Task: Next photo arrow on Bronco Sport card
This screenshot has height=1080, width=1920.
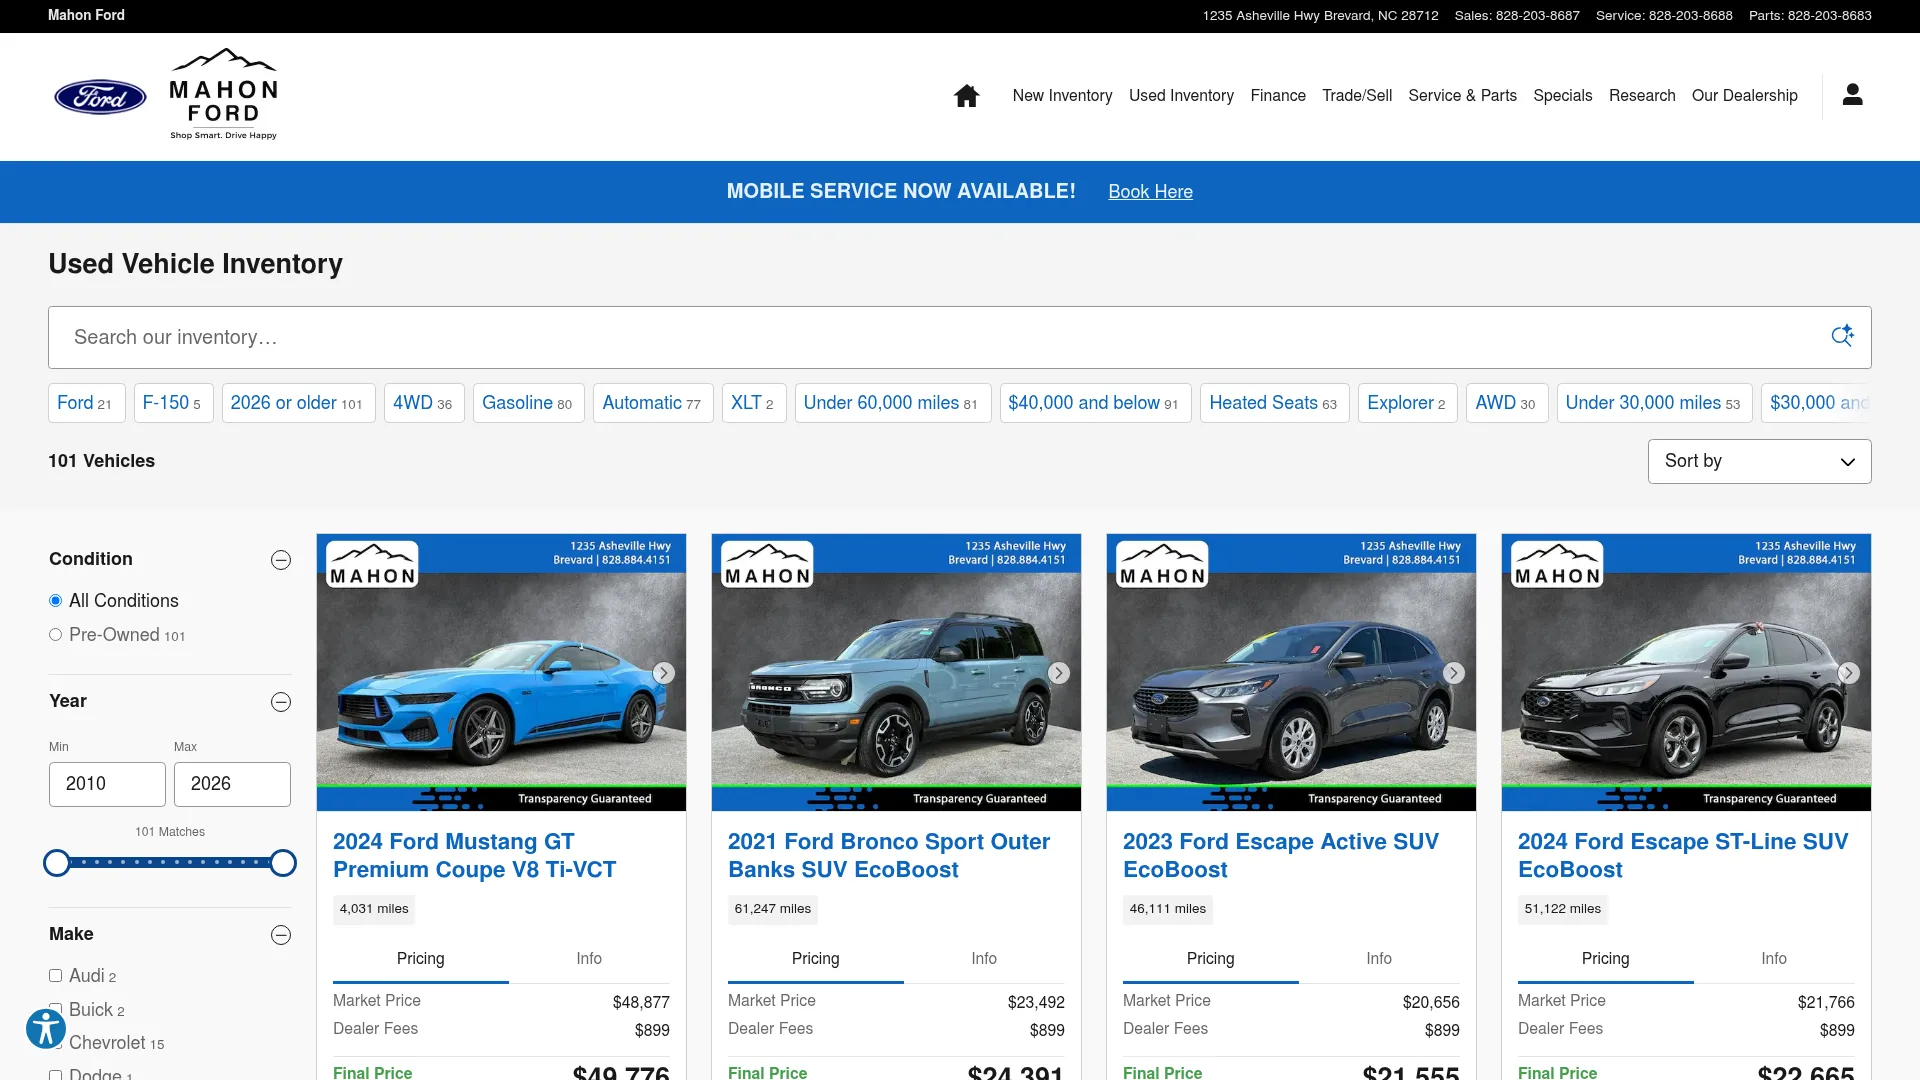Action: point(1058,673)
